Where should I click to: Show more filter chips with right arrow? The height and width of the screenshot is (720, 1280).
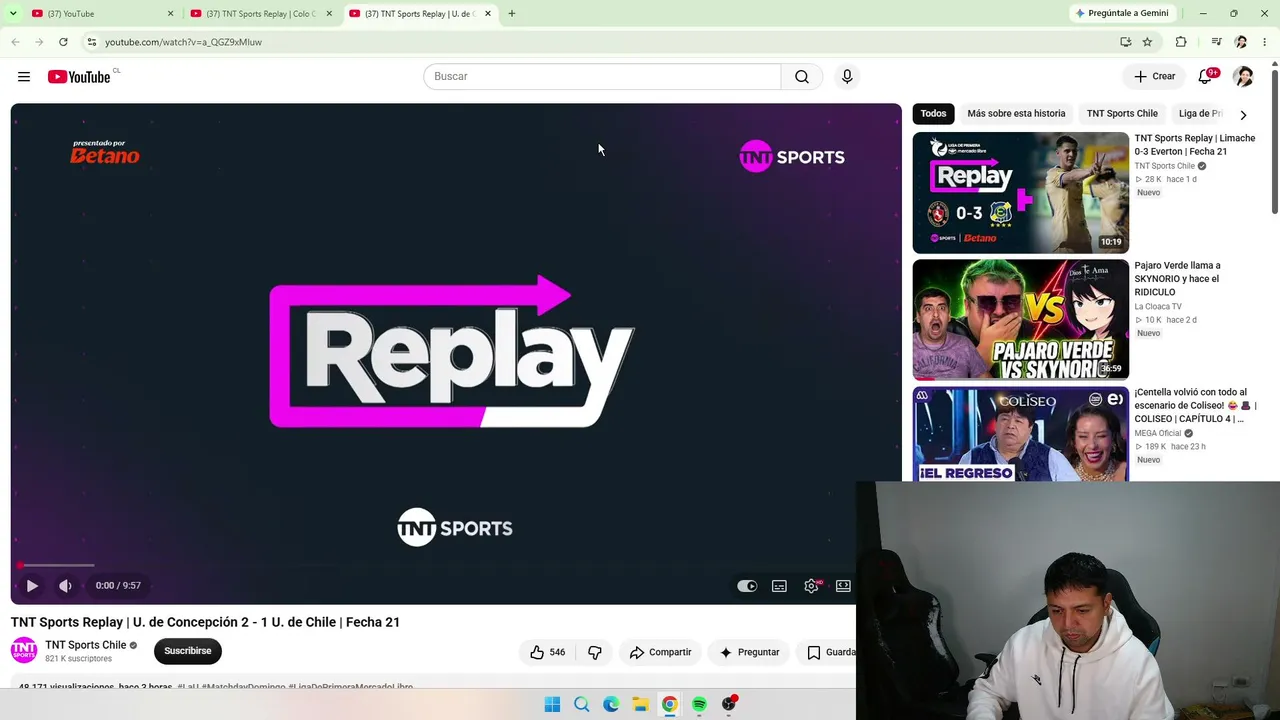tap(1243, 115)
